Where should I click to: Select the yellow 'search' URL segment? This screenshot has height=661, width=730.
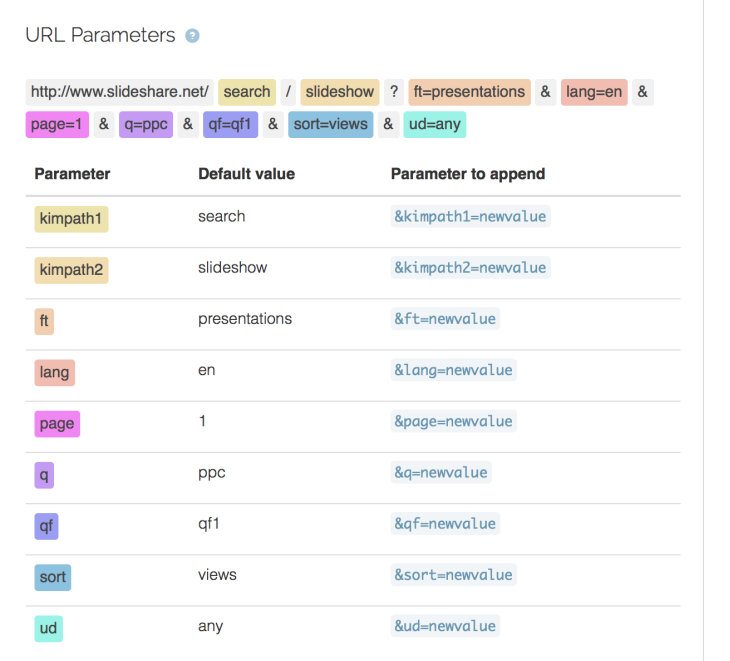coord(247,92)
